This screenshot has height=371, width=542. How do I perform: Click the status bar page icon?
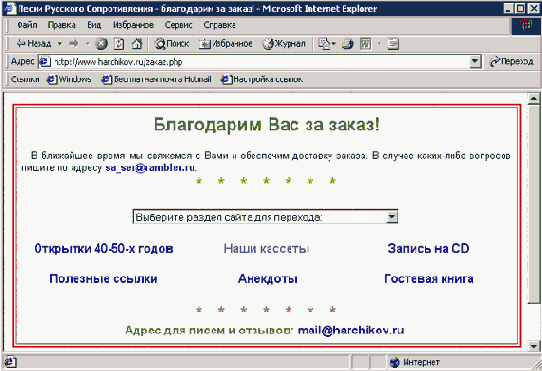pos(9,362)
